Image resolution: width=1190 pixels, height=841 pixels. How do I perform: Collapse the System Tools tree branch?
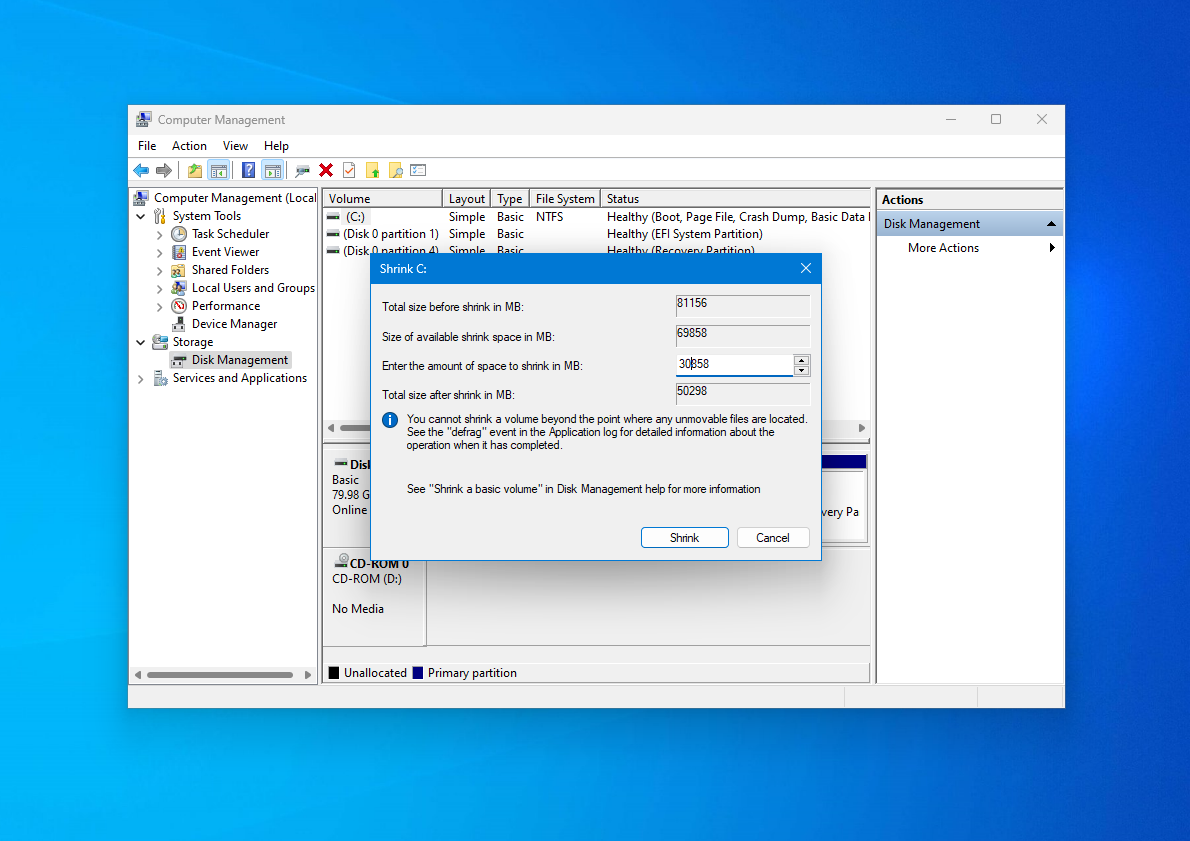click(142, 215)
